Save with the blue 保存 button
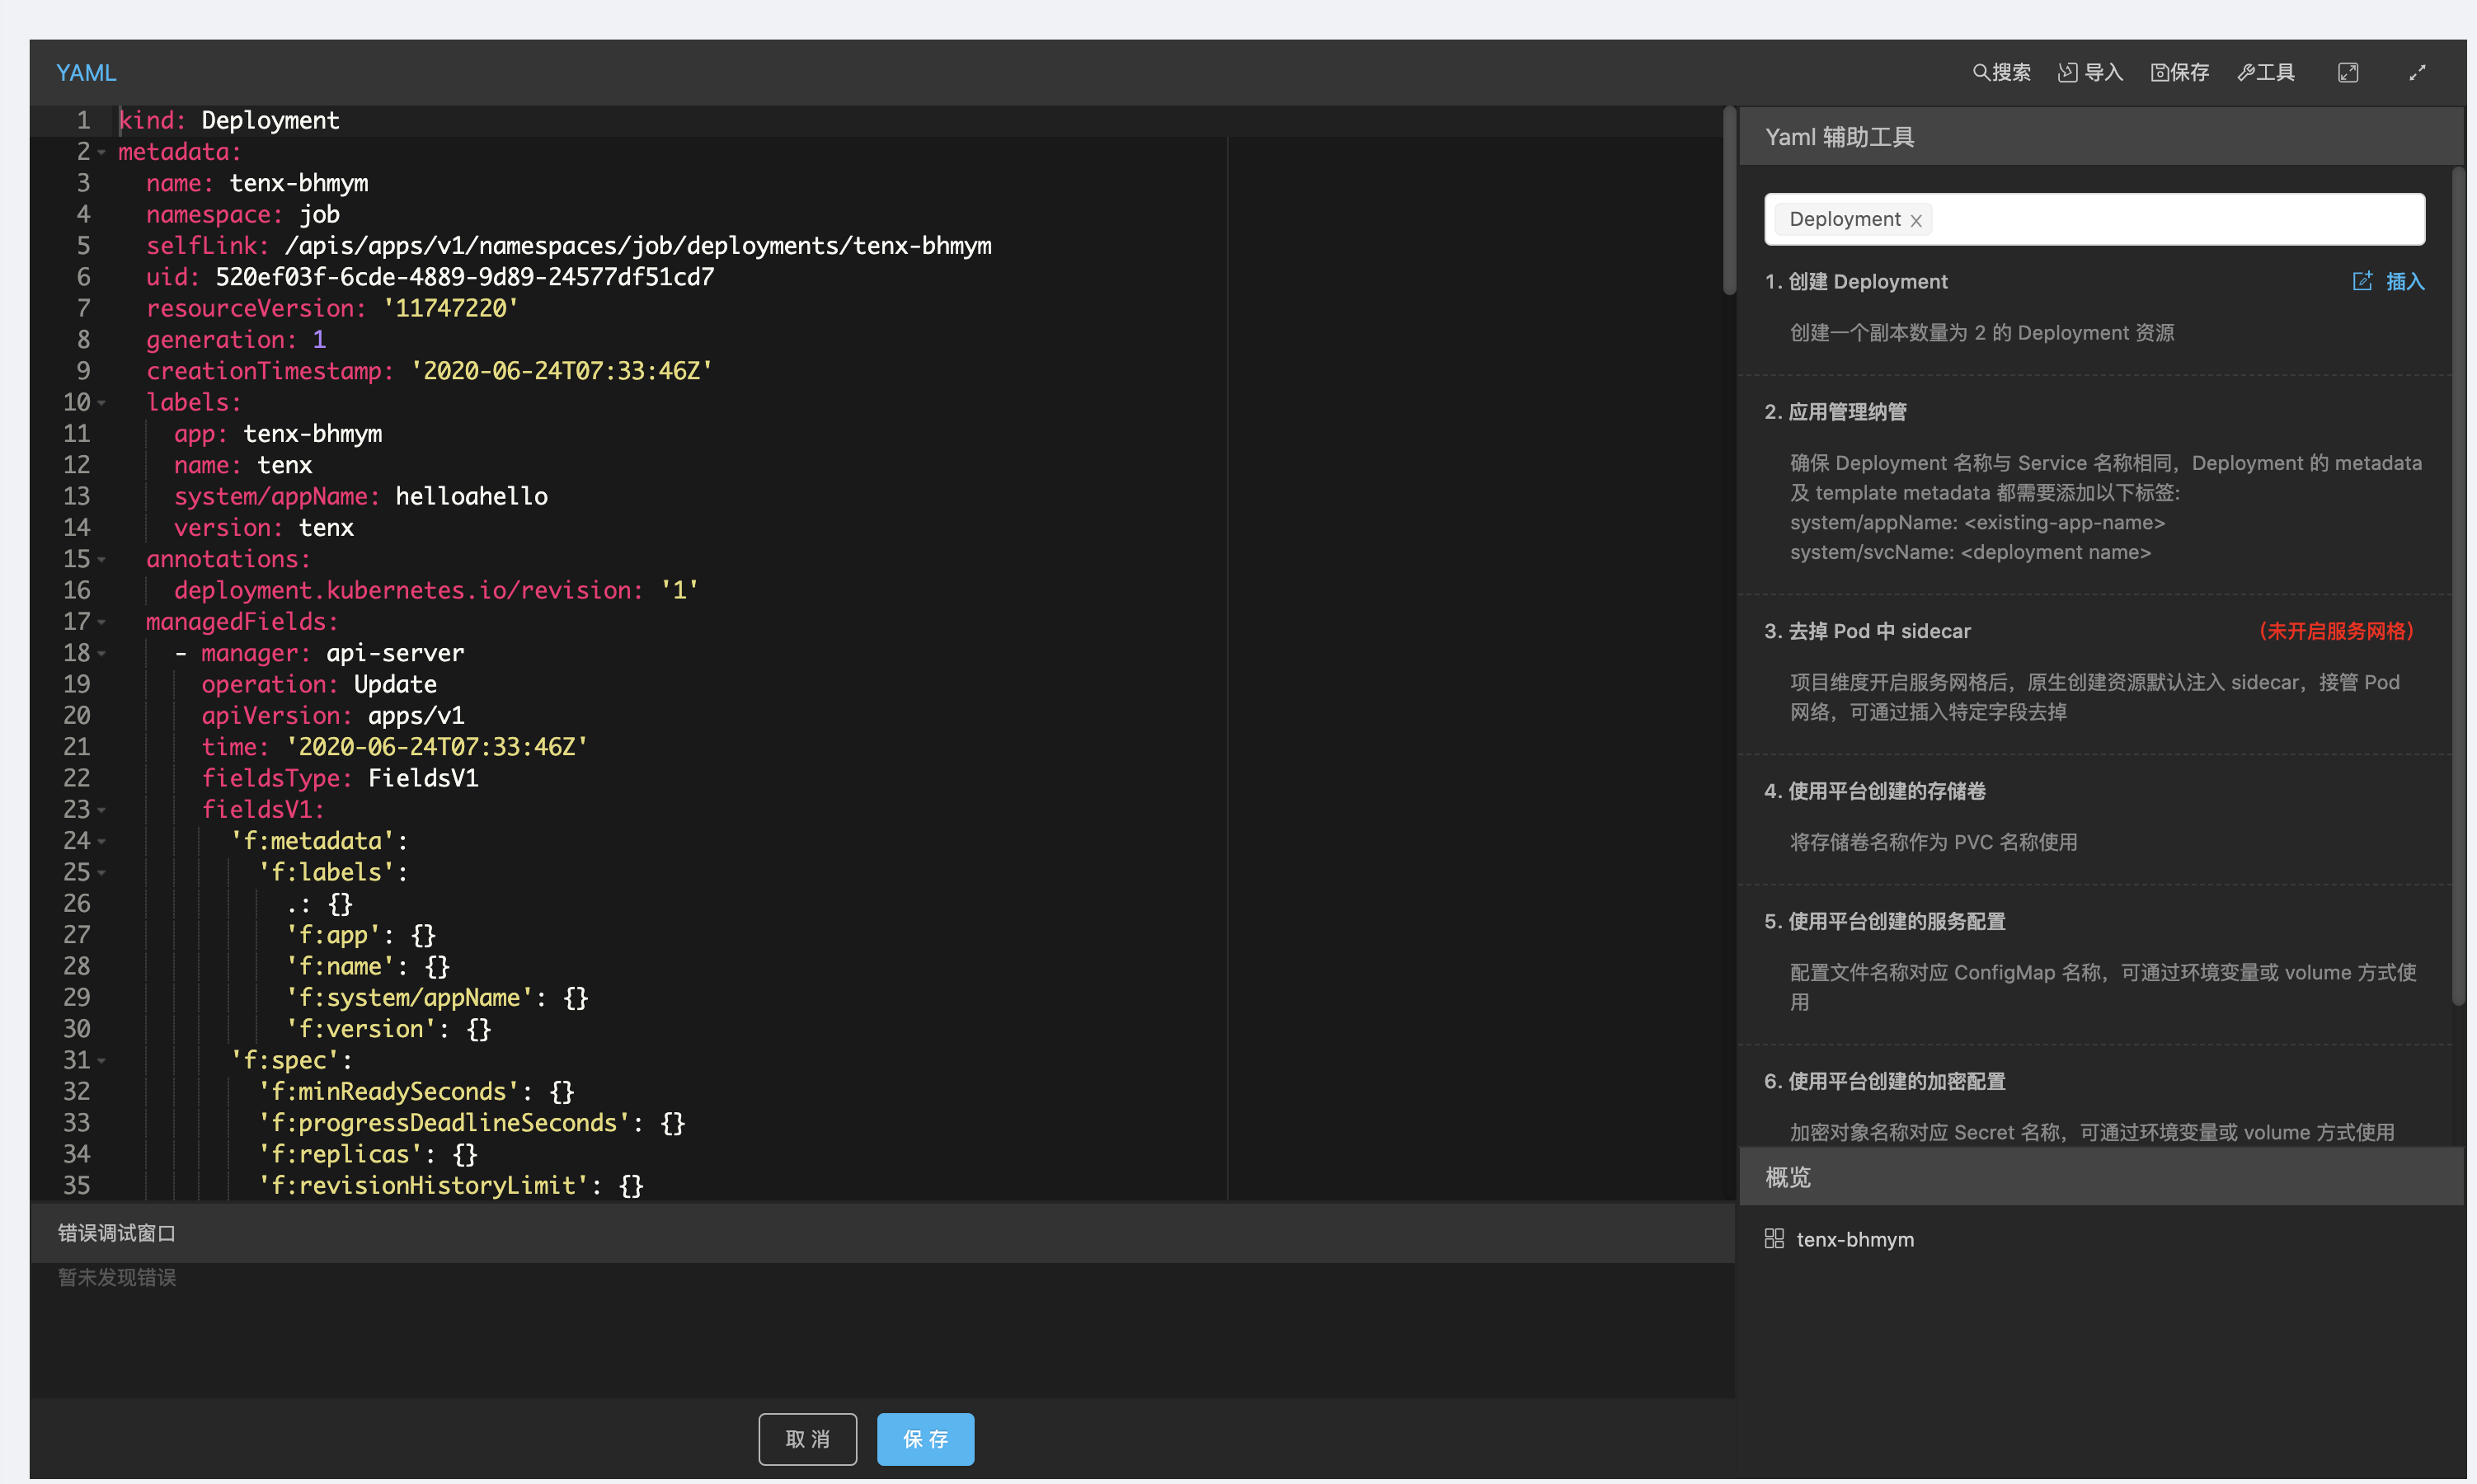 coord(925,1439)
